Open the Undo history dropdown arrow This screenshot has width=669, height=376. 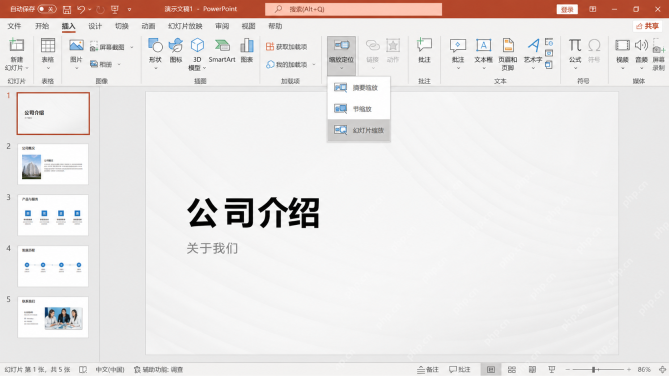pyautogui.click(x=90, y=9)
